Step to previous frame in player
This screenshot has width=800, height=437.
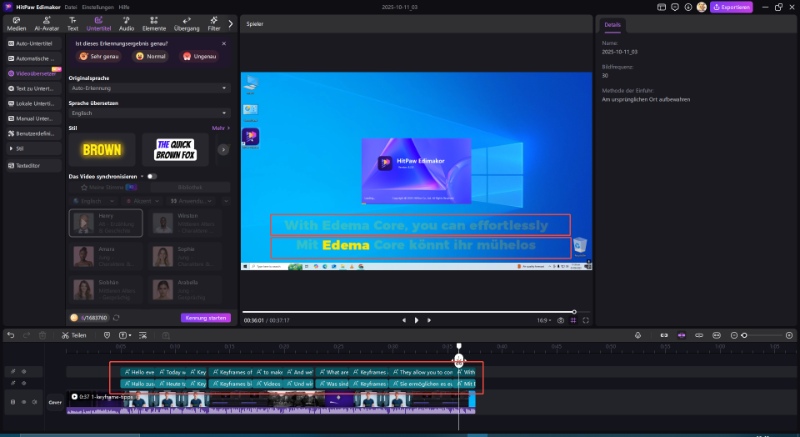(x=404, y=320)
